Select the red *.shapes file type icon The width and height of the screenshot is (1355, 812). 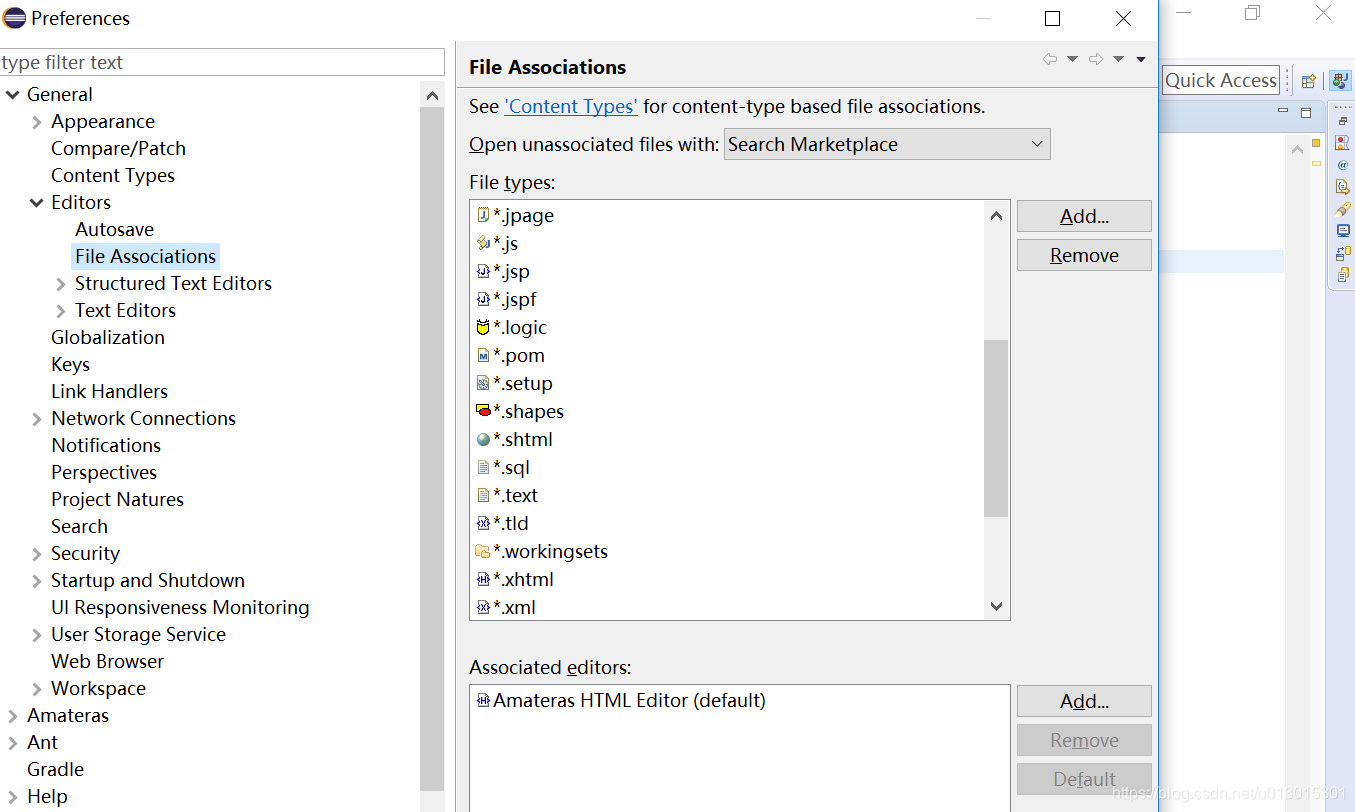click(x=483, y=411)
